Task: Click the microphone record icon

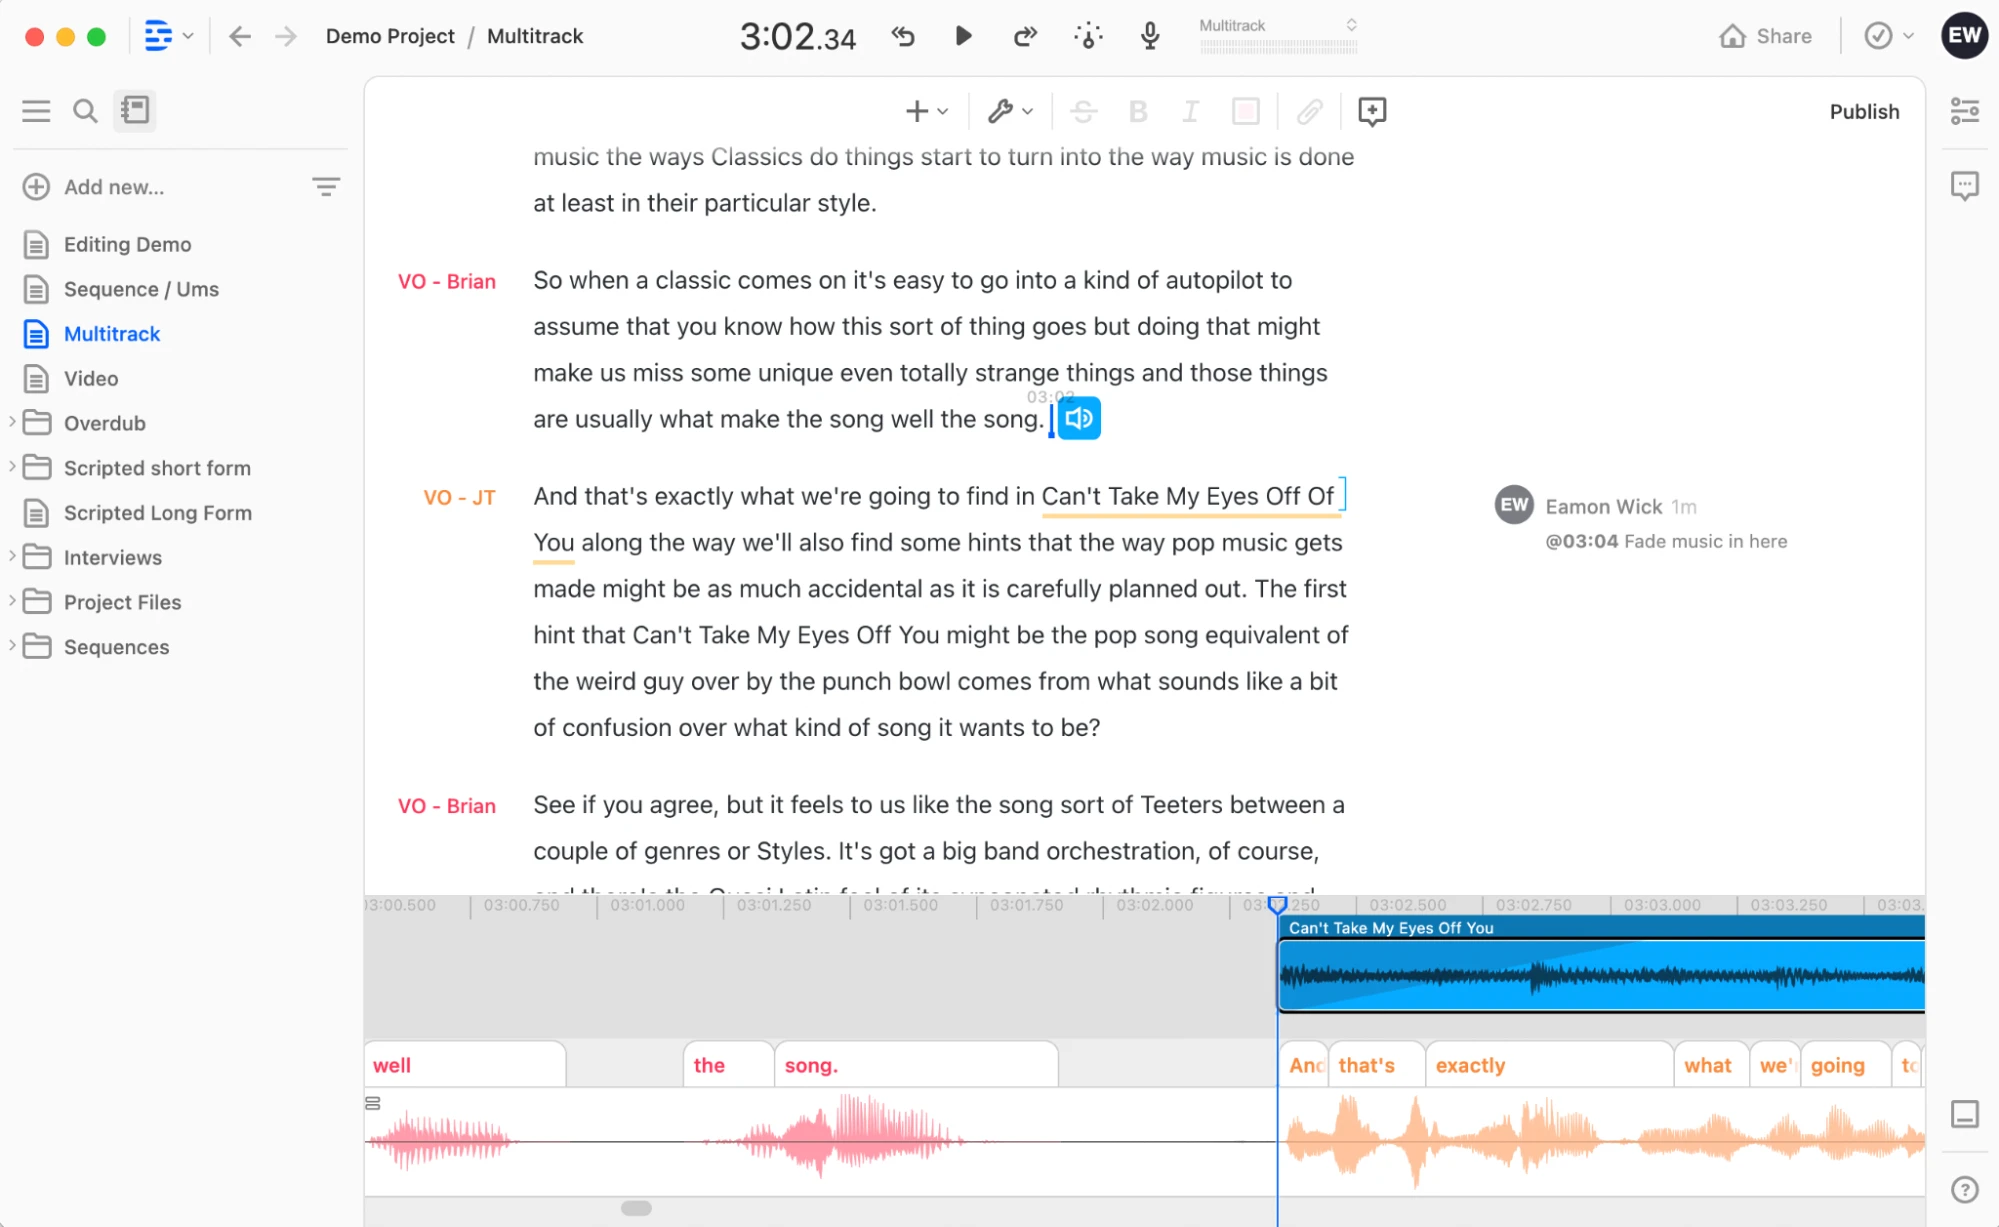Action: (x=1150, y=36)
